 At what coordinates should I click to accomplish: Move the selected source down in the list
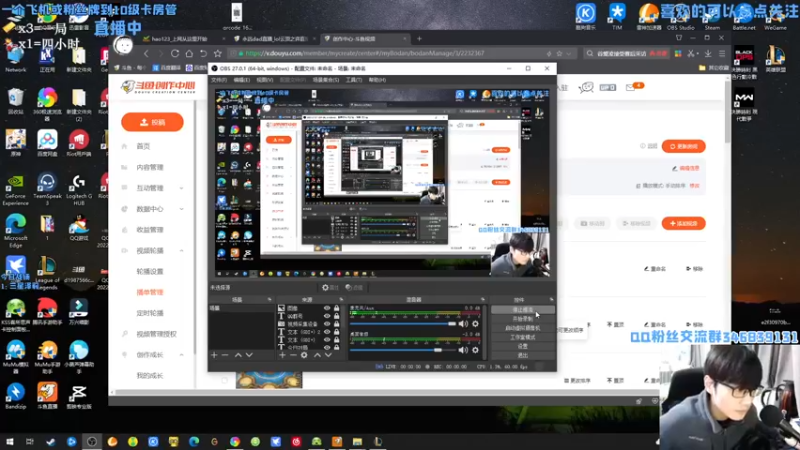tap(328, 355)
